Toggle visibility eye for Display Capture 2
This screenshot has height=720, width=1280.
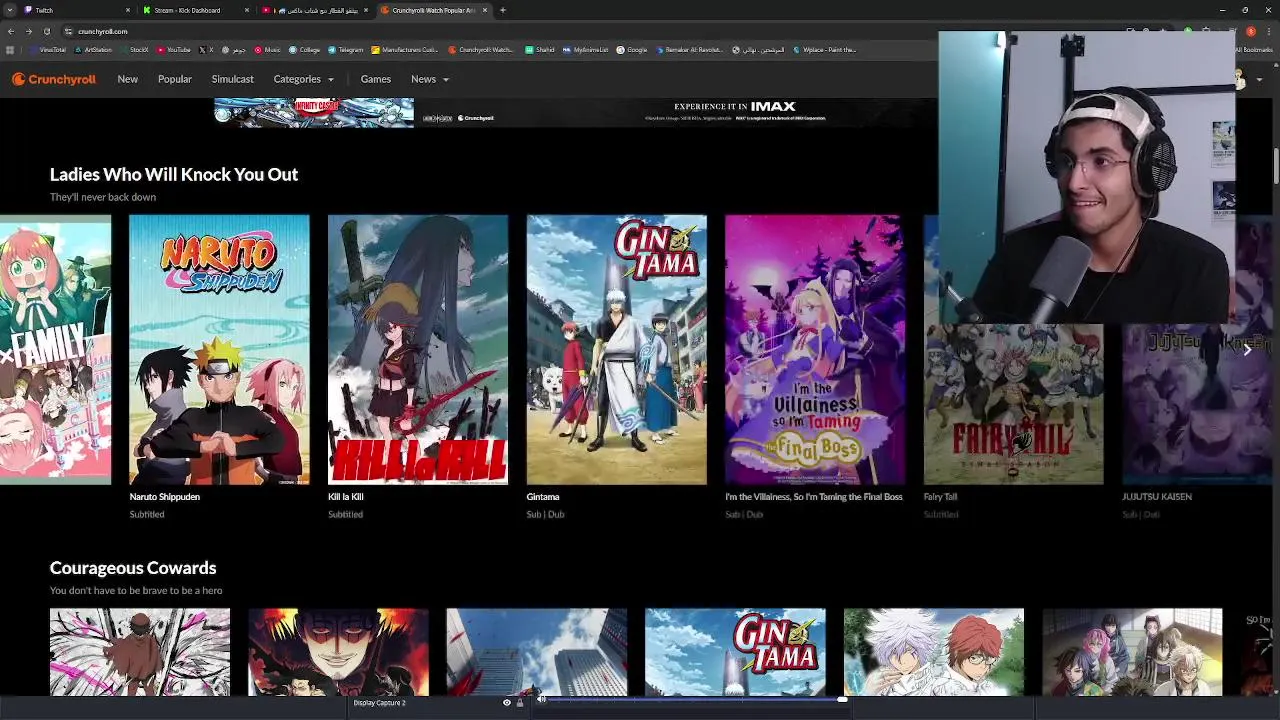click(x=506, y=703)
